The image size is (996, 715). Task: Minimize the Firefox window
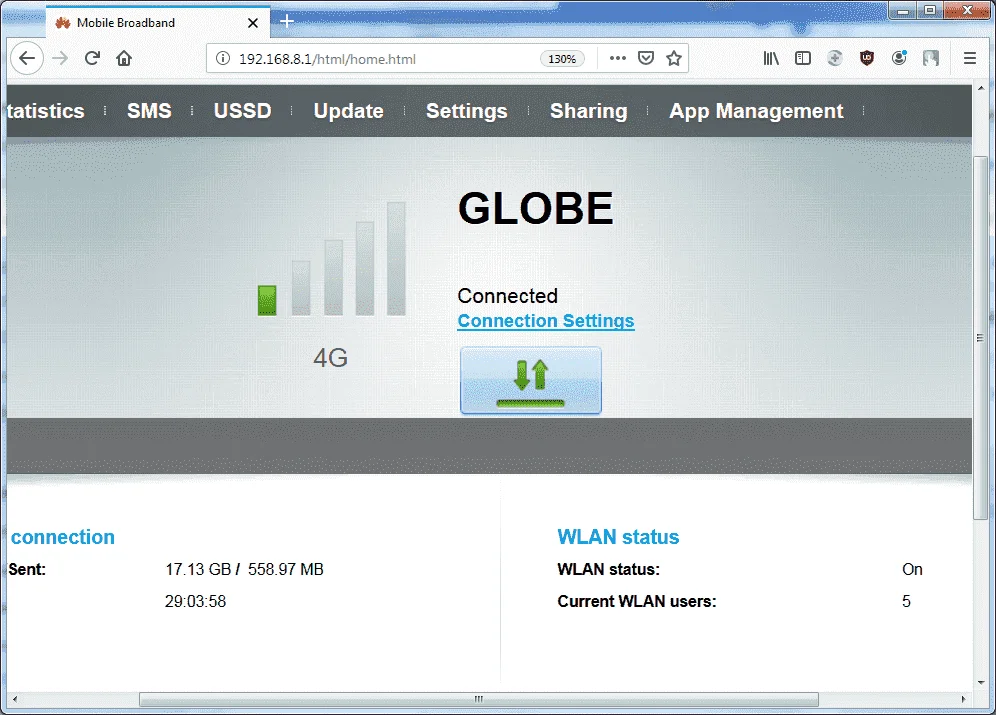pyautogui.click(x=903, y=10)
